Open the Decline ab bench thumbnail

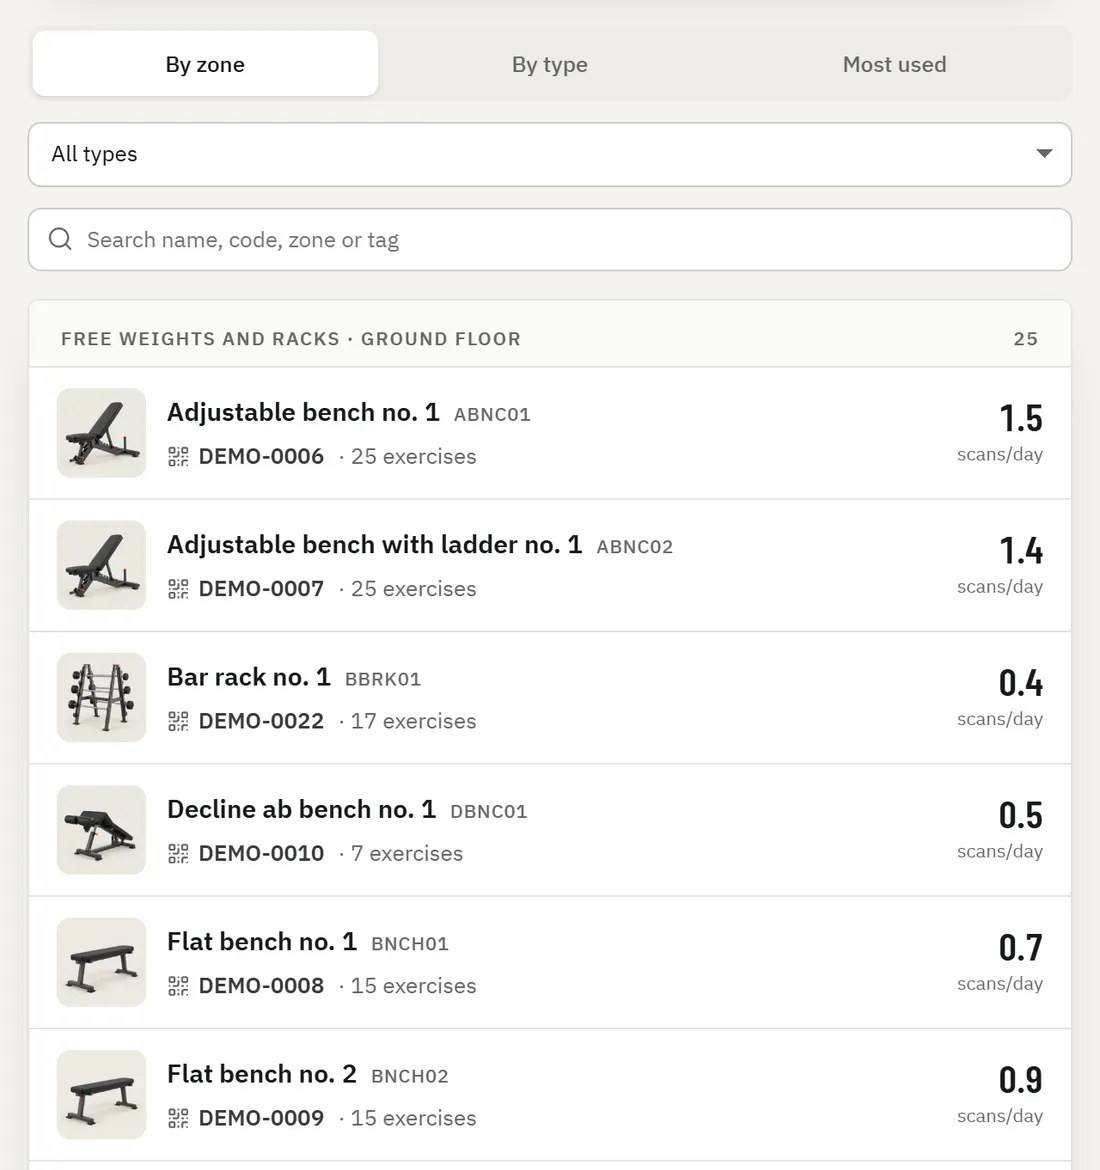[x=101, y=830]
